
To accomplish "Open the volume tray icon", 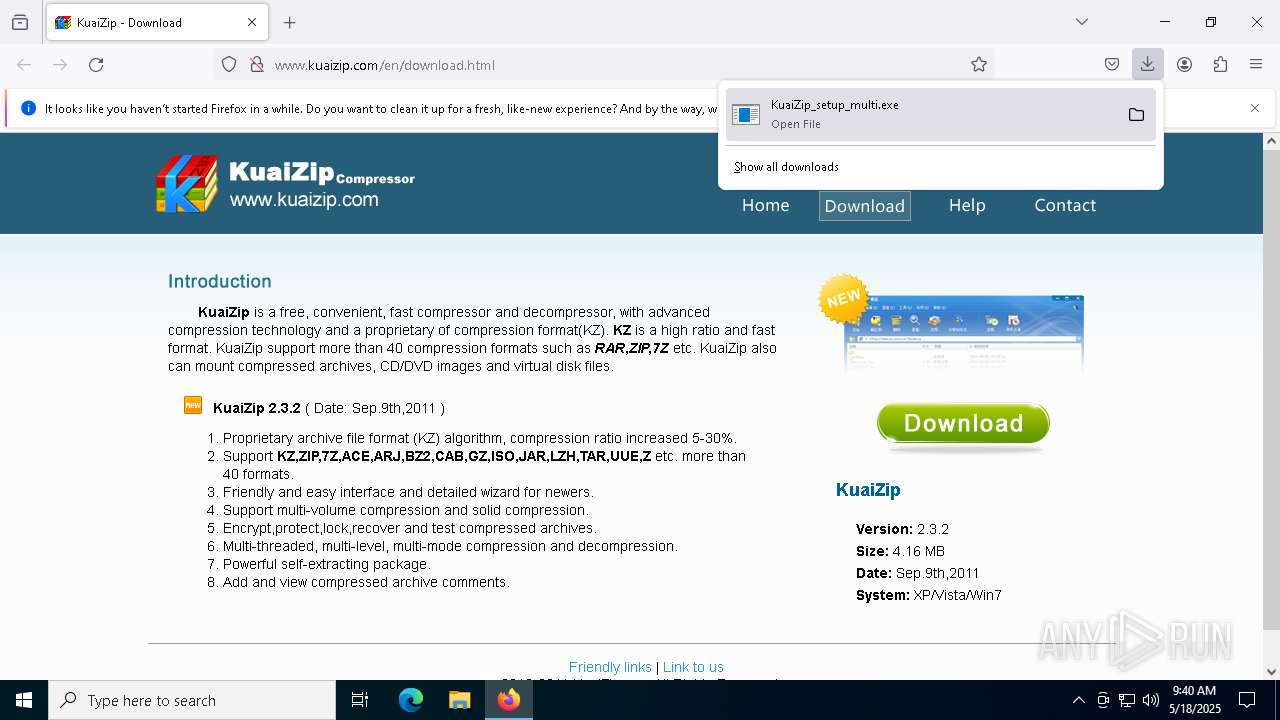I will click(1151, 700).
